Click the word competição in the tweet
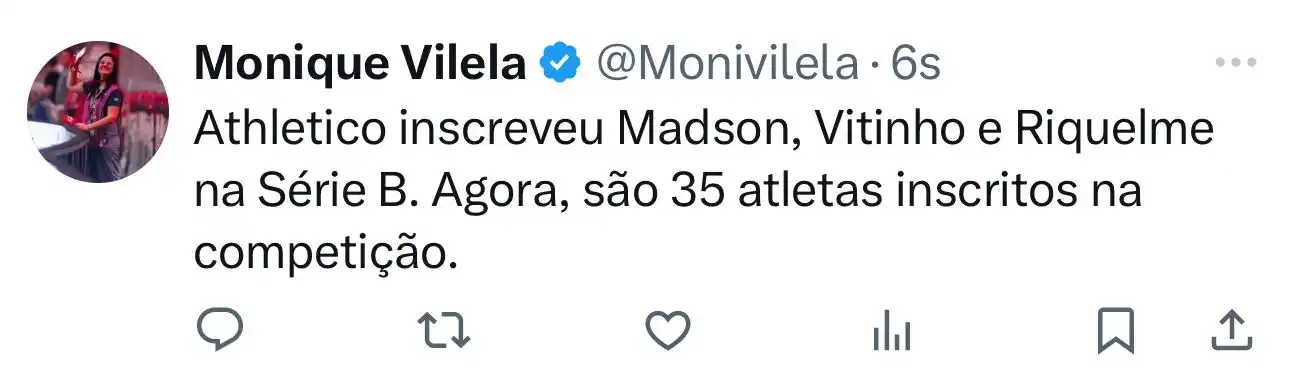 [x=324, y=252]
